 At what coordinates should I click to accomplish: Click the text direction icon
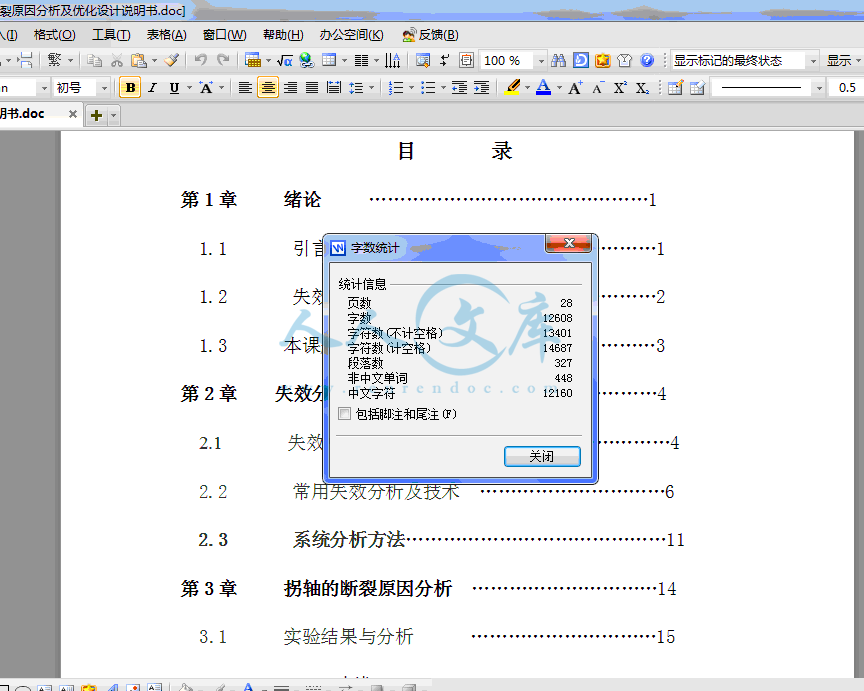[392, 60]
